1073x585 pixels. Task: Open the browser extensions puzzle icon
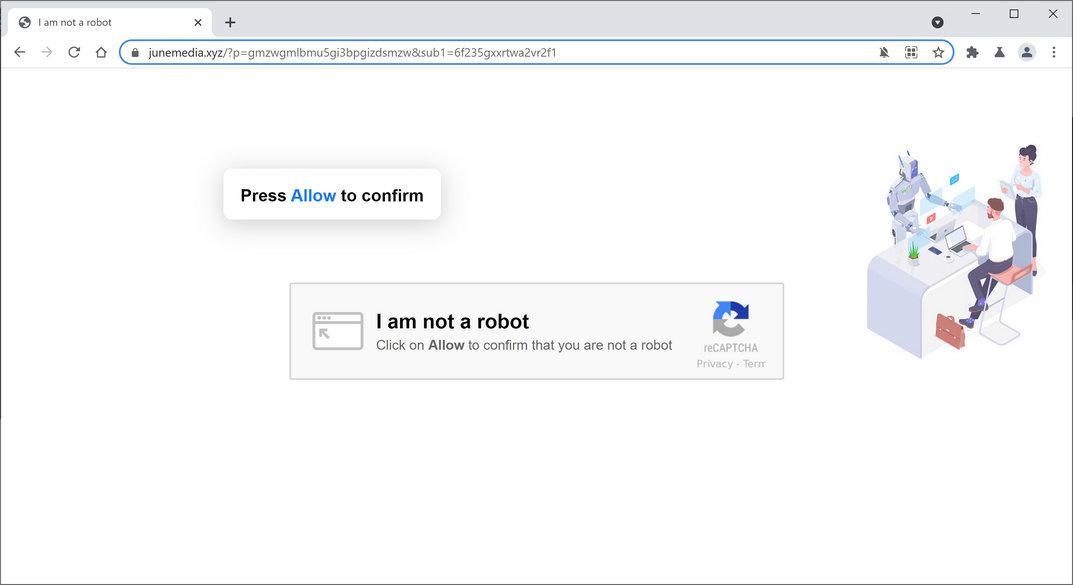click(971, 52)
